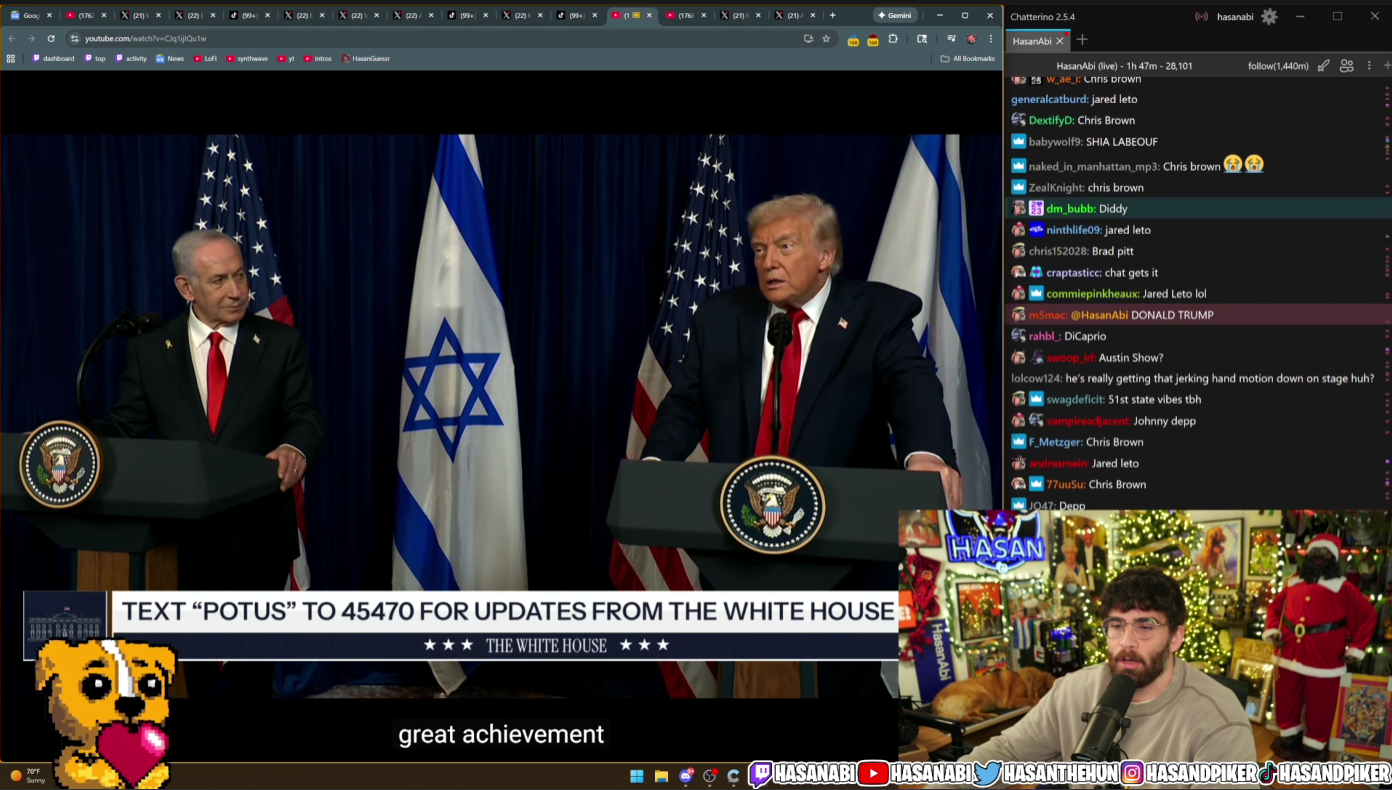Open dm_bubb's user card
Image resolution: width=1392 pixels, height=790 pixels.
coord(1070,209)
